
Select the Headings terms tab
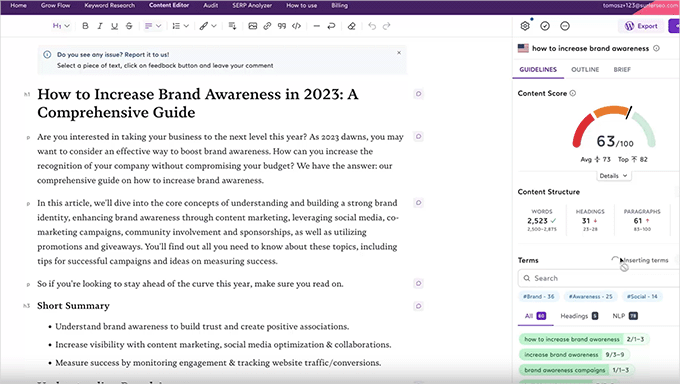(x=579, y=316)
